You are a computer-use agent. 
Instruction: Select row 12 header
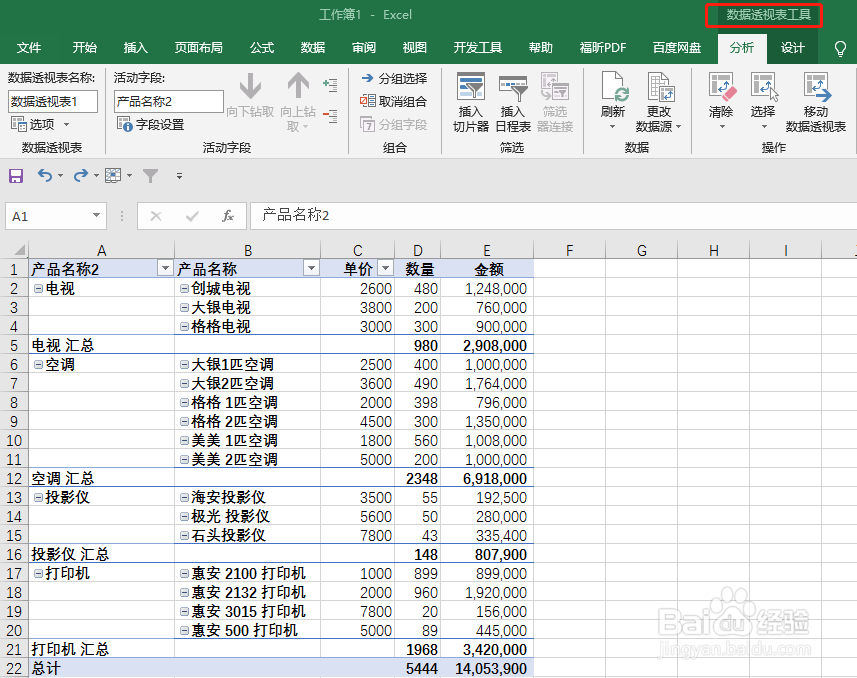click(x=14, y=478)
